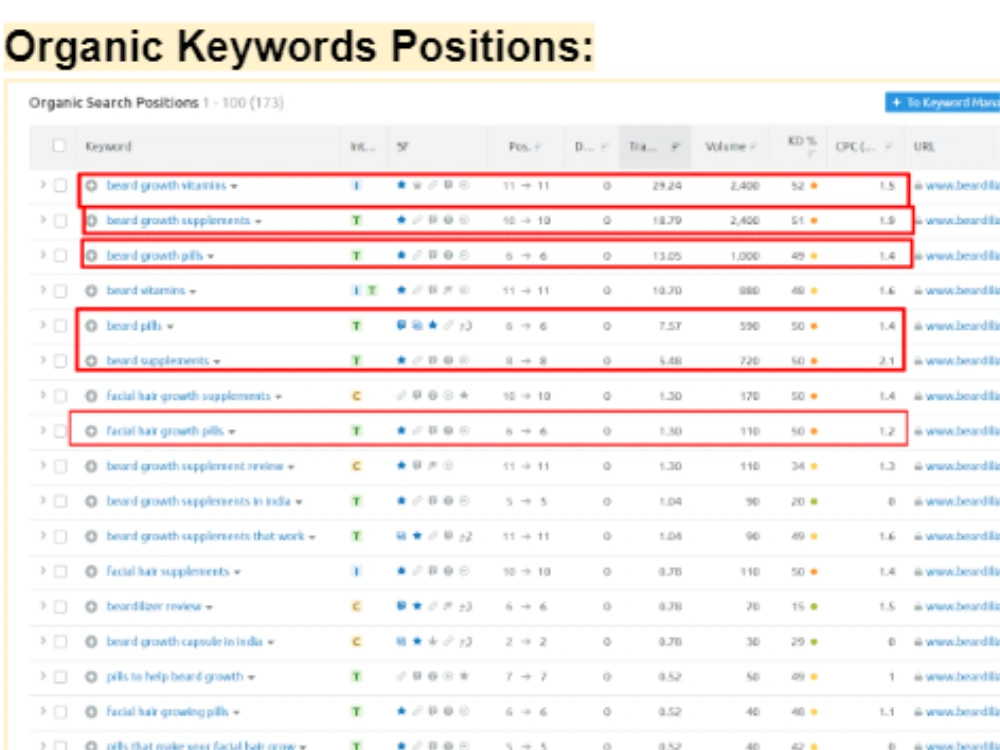Sort the table by the Keyword column header
Image resolution: width=1000 pixels, height=750 pixels.
(x=108, y=147)
